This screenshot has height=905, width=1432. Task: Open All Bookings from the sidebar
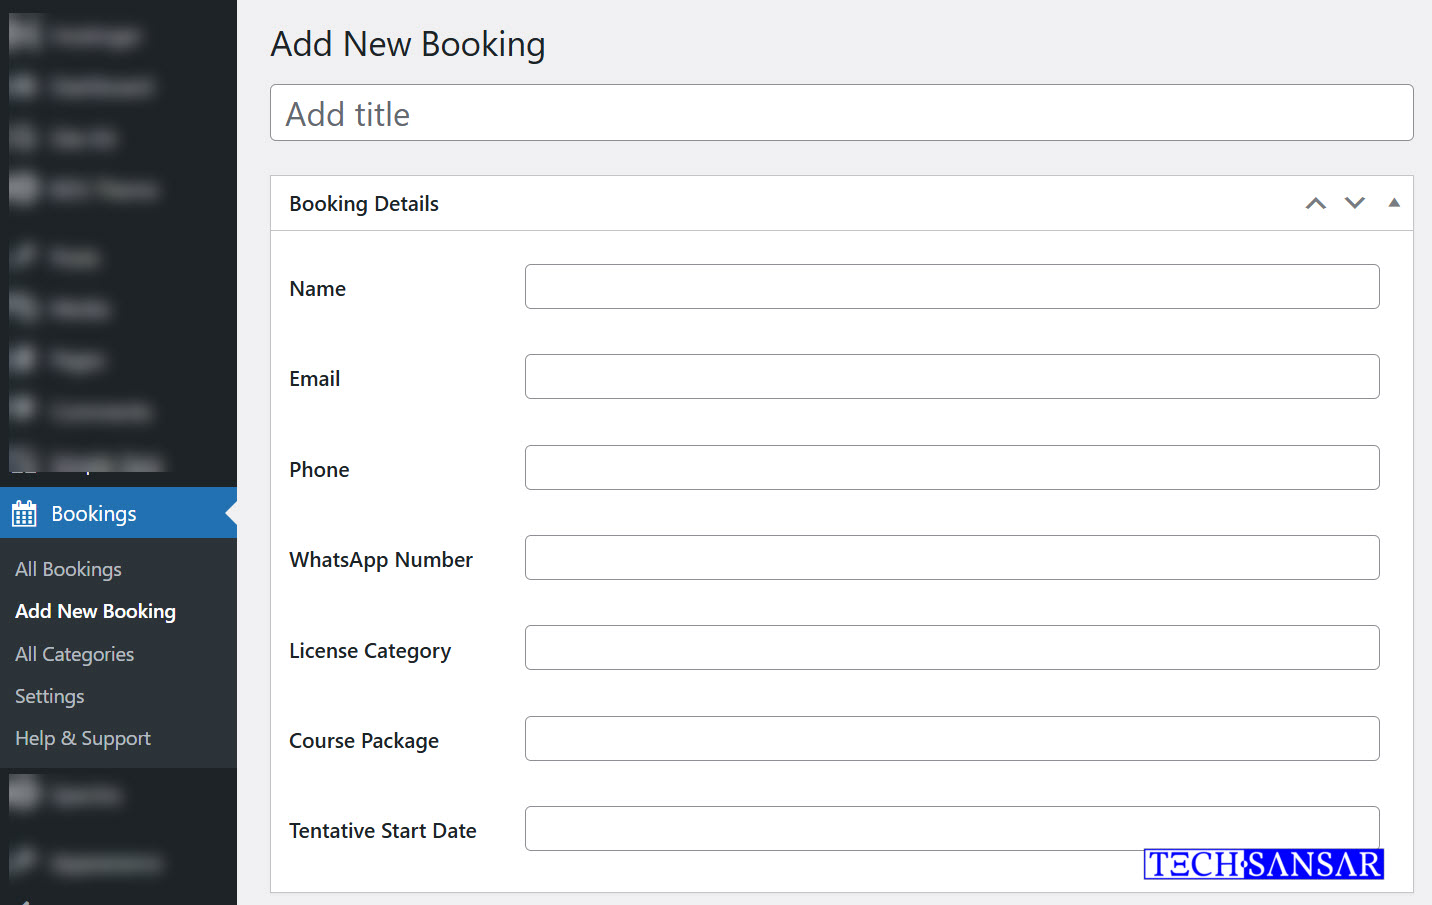pos(67,569)
